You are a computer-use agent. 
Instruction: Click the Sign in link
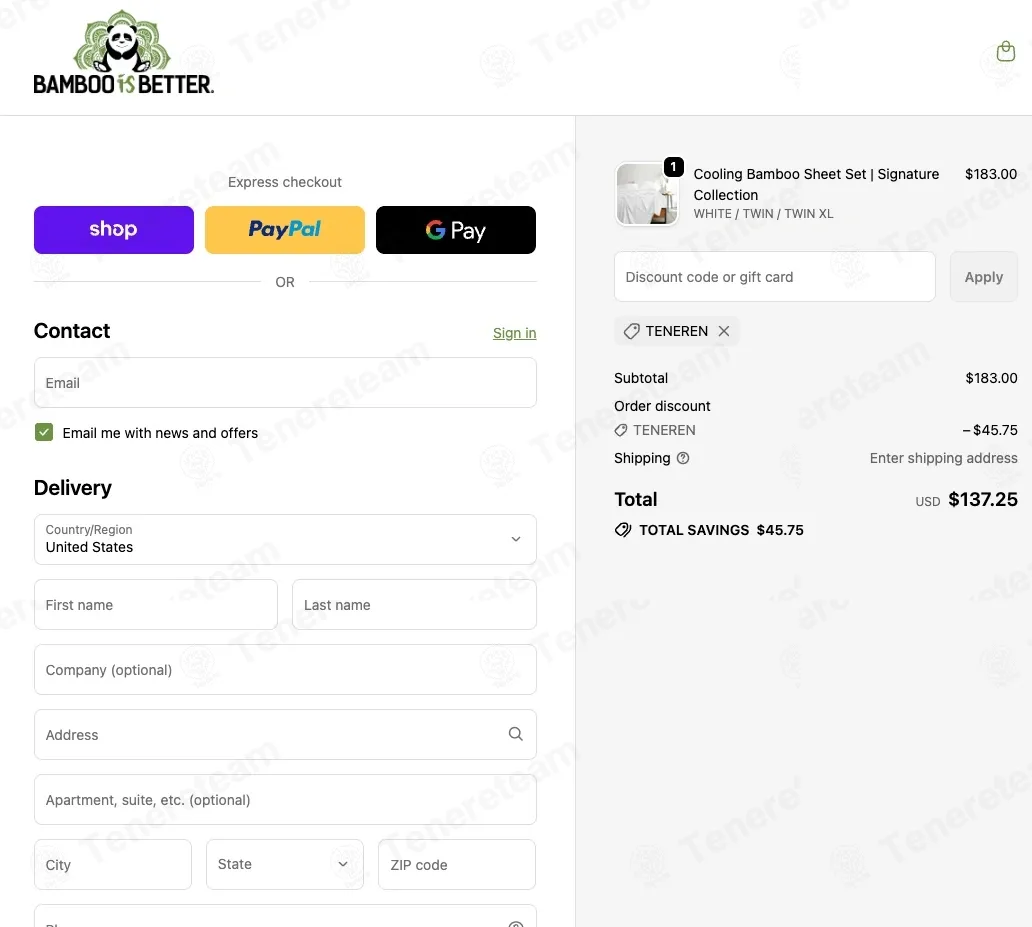click(514, 333)
